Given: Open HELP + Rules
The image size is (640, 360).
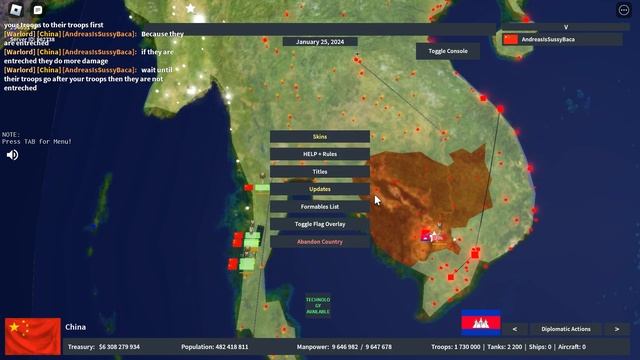Looking at the screenshot, I should tap(320, 154).
